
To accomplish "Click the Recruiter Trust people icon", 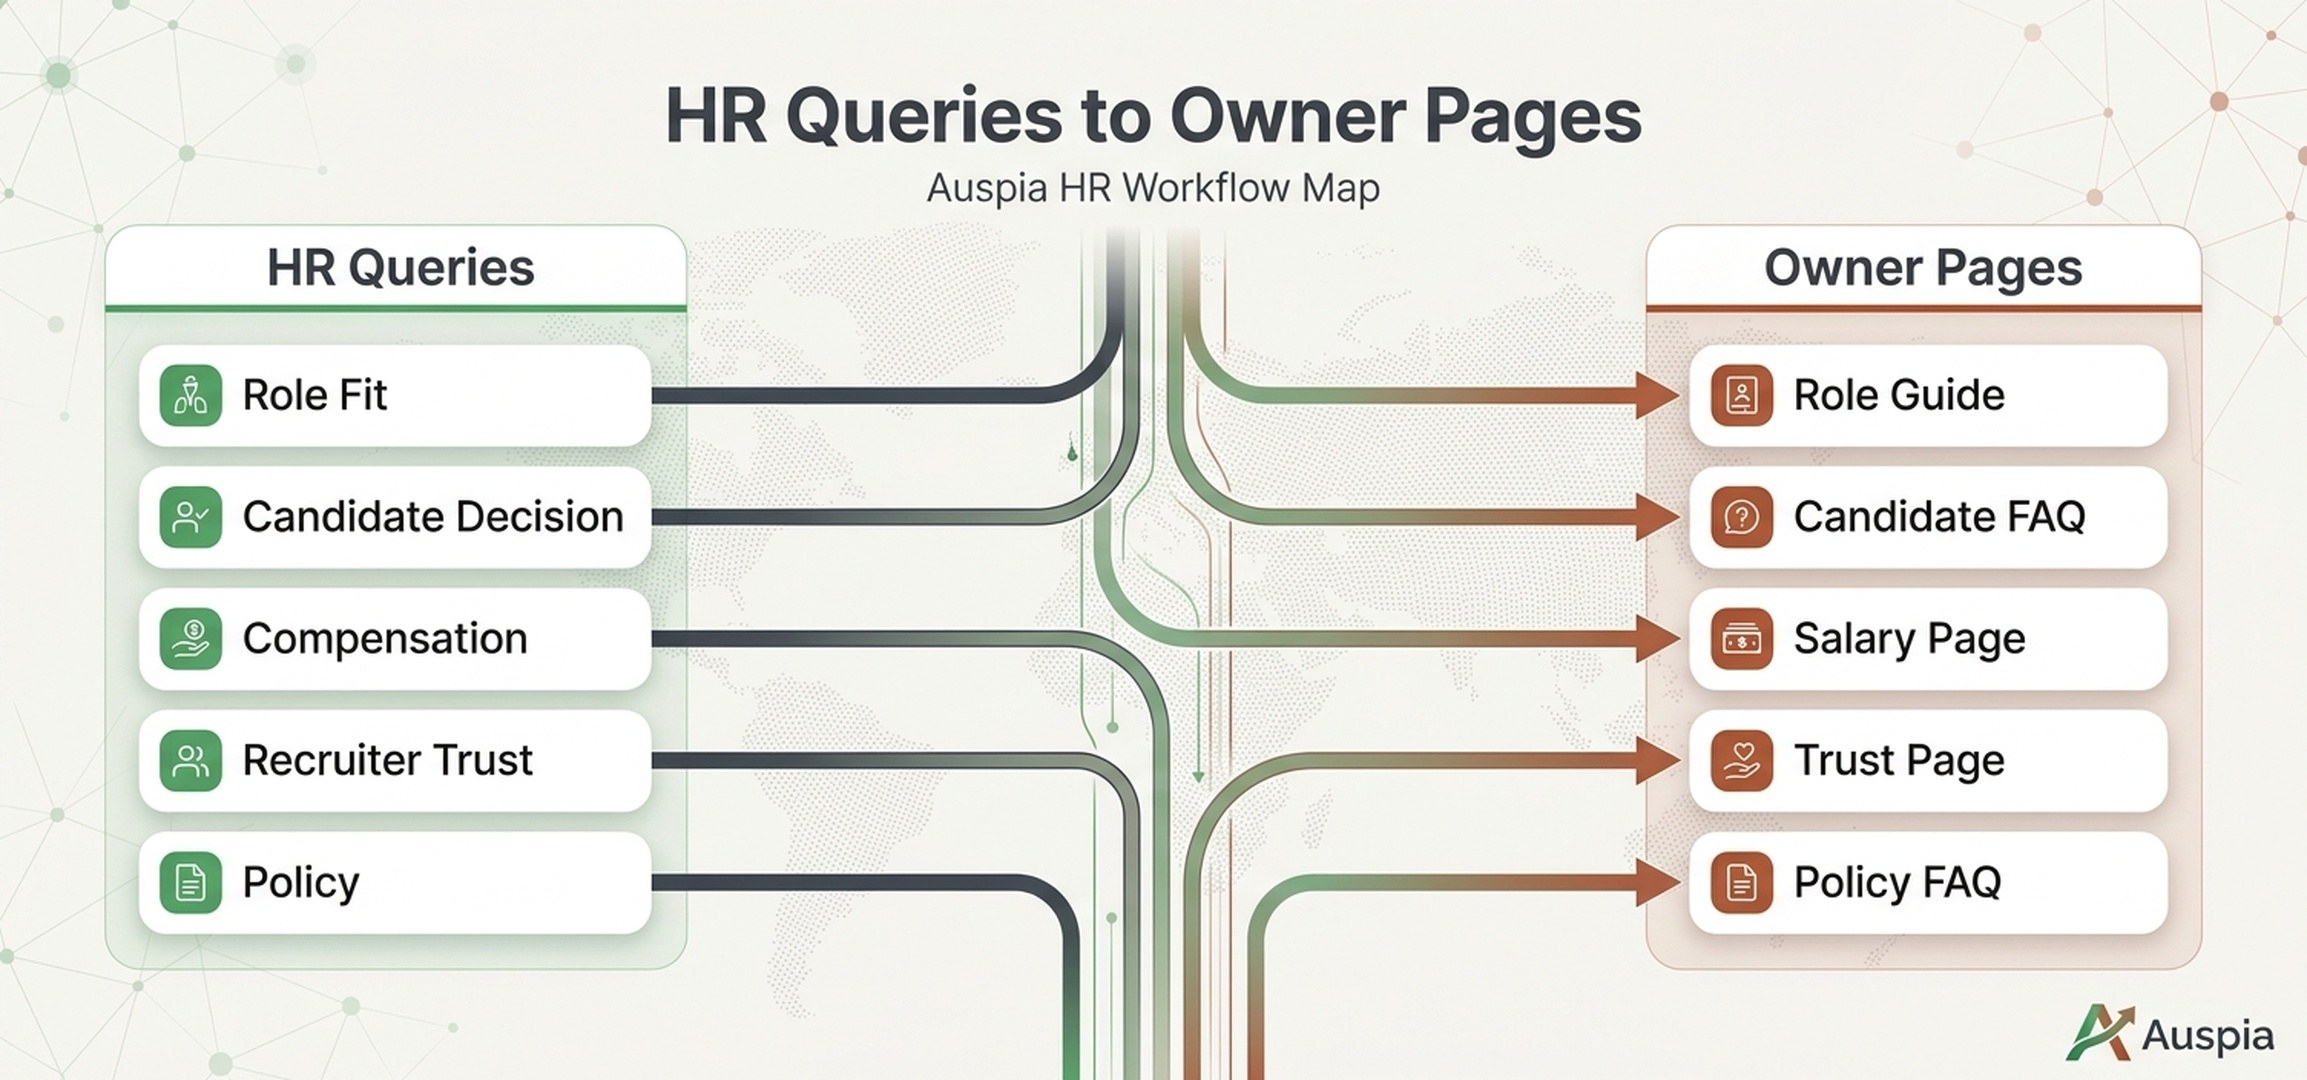I will (x=190, y=761).
